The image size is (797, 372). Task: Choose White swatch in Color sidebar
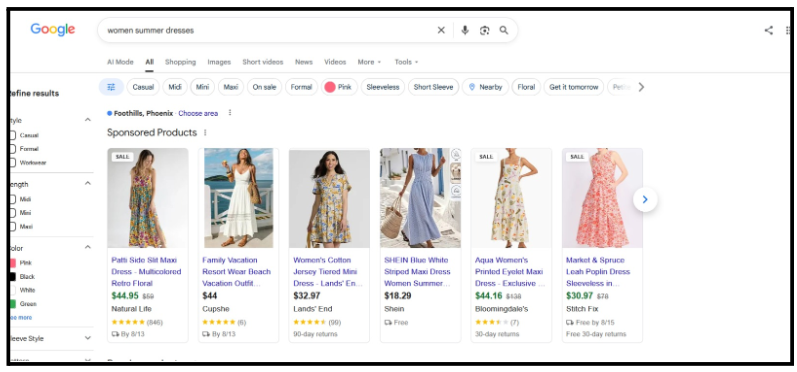[12, 290]
